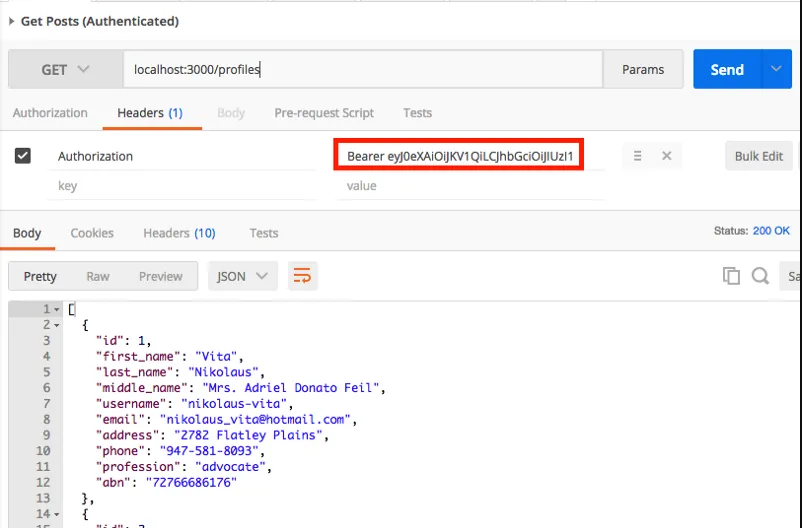Open response search magnifier icon
Viewport: 802px width, 528px height.
click(x=760, y=276)
